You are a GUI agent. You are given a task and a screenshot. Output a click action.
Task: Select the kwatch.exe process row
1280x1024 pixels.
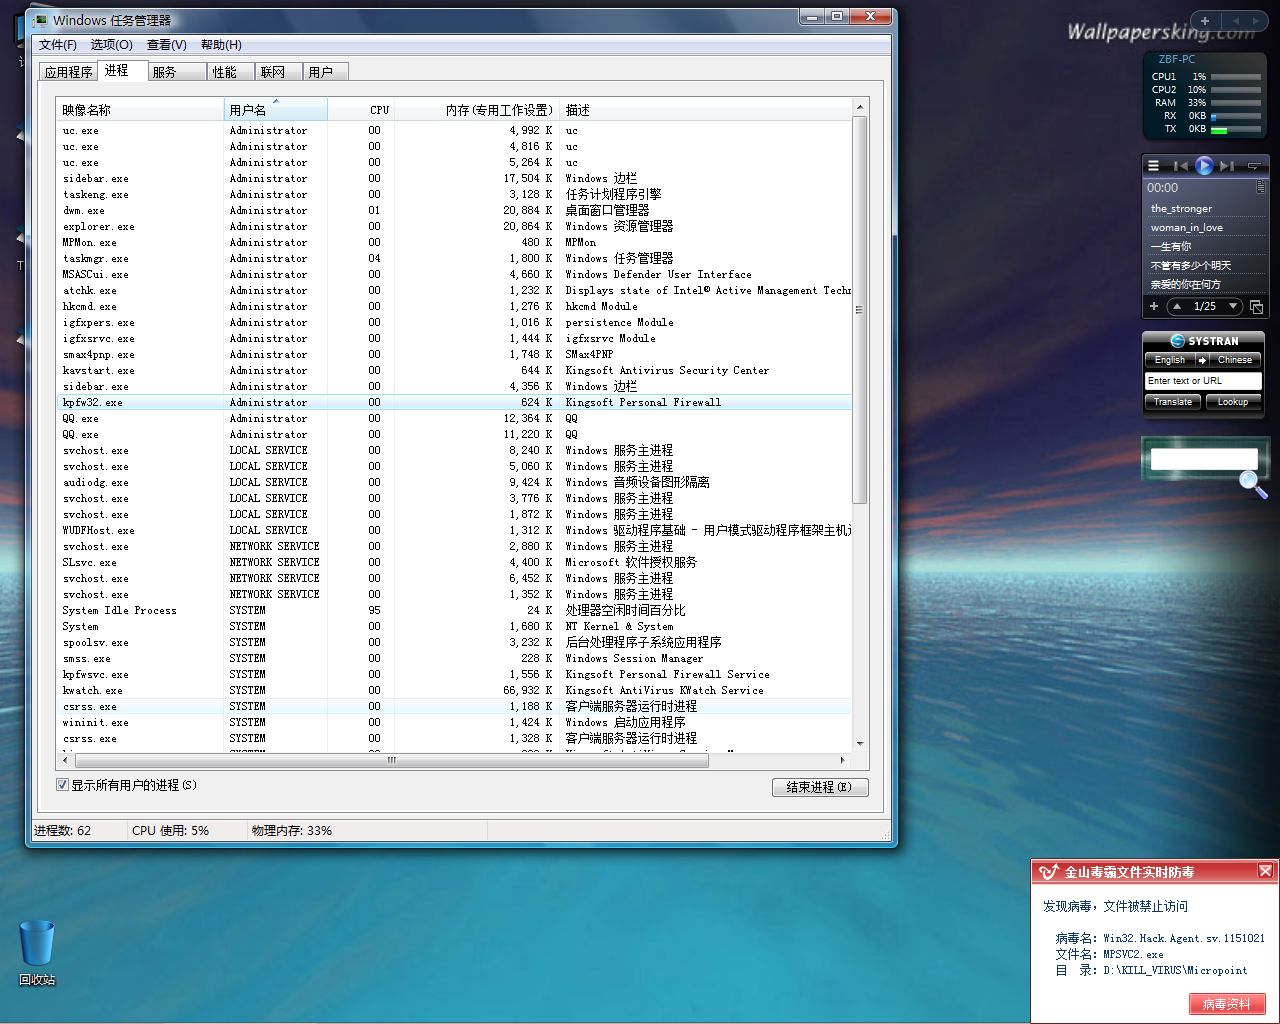pos(455,690)
